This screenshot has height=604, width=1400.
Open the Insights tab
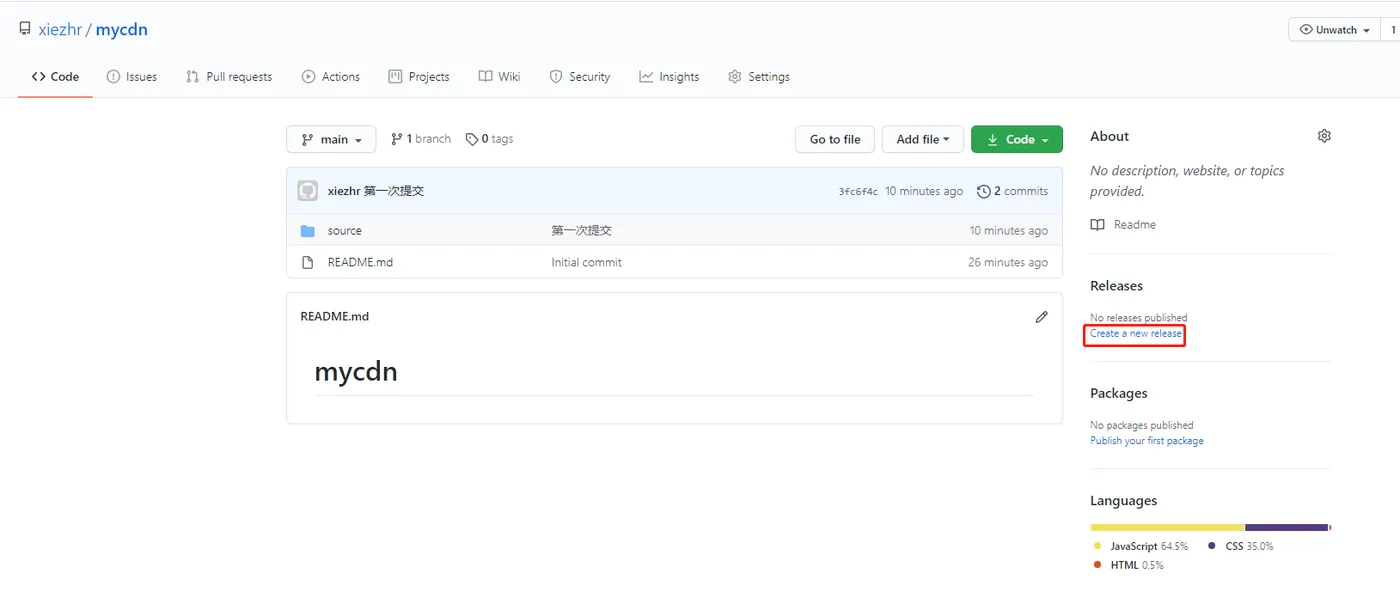click(x=669, y=76)
